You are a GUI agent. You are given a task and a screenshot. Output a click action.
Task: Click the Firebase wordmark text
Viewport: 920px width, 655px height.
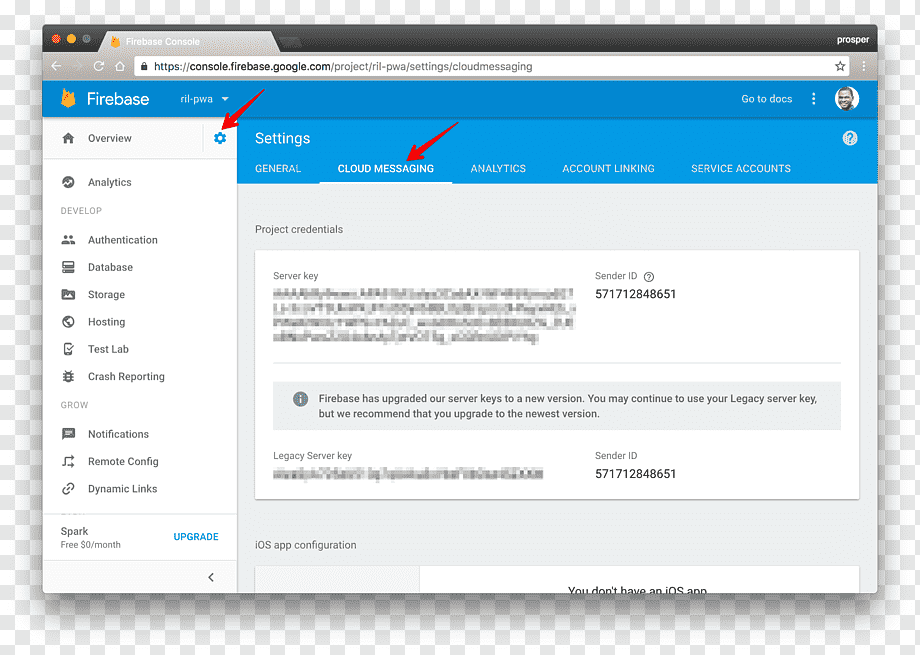coord(118,99)
